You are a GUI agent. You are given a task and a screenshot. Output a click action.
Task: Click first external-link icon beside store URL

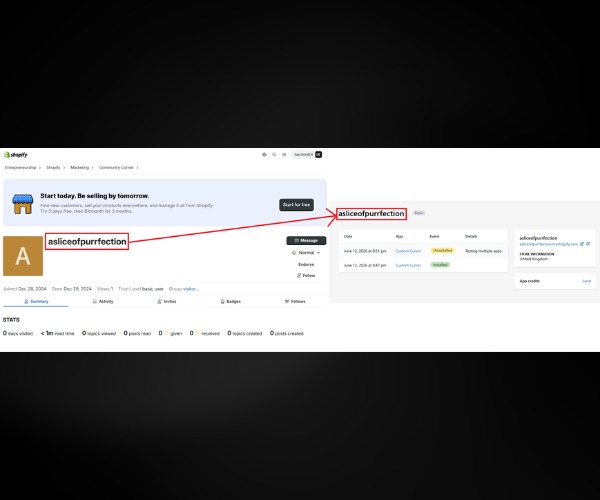point(582,244)
